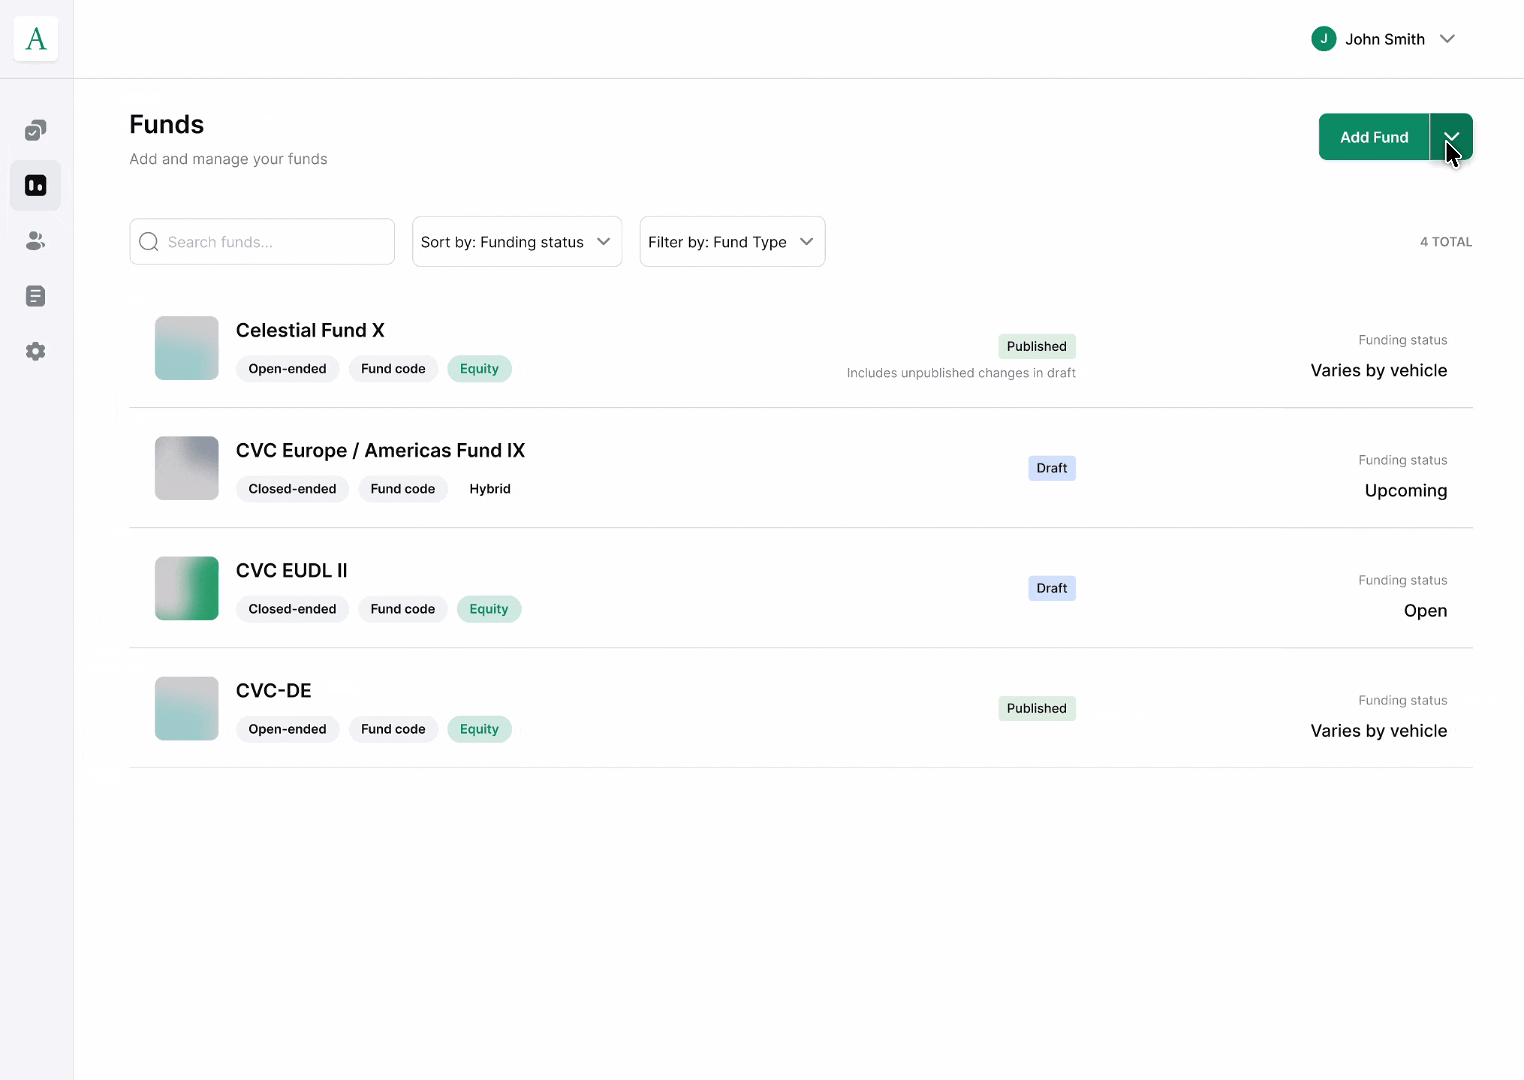
Task: Click 'Includes unpublished changes in draft' text
Action: point(961,373)
